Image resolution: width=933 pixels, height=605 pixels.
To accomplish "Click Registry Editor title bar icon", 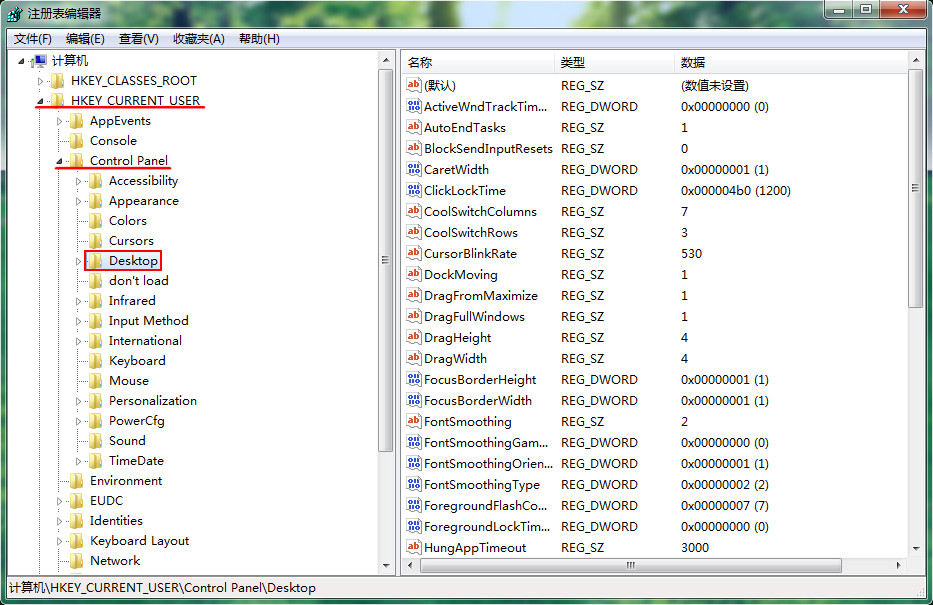I will (15, 13).
